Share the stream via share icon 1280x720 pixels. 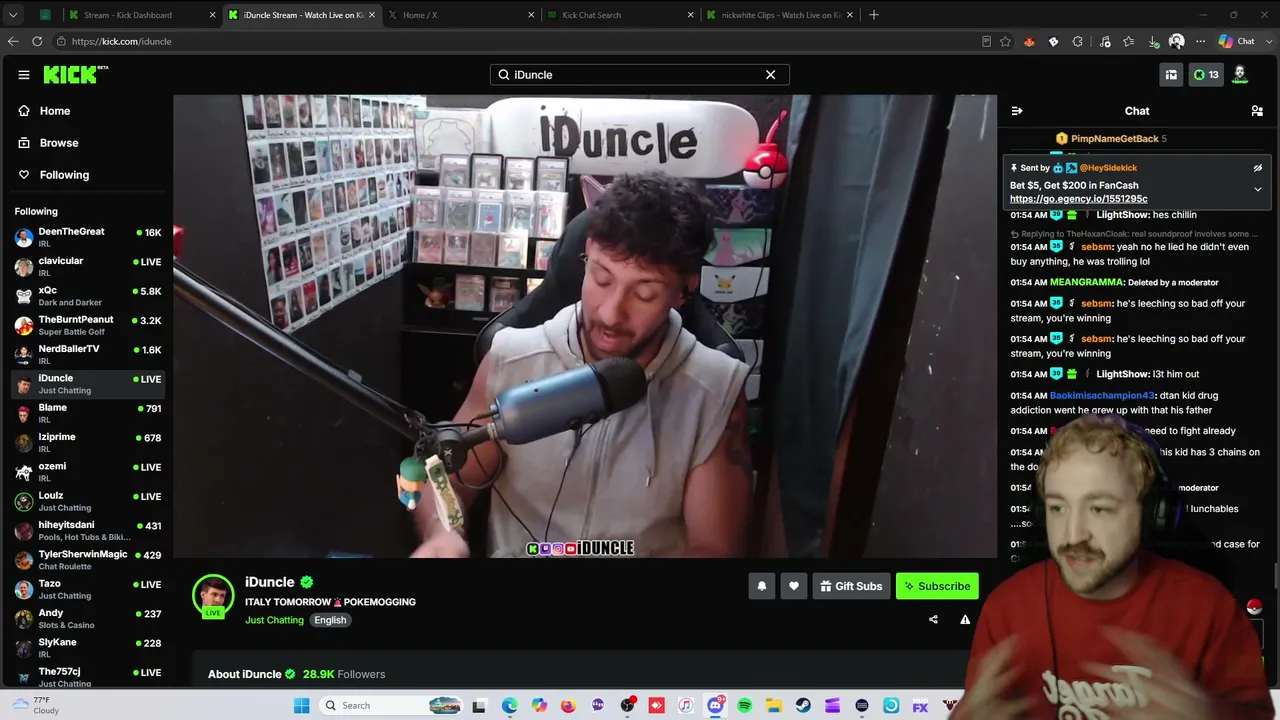point(933,620)
